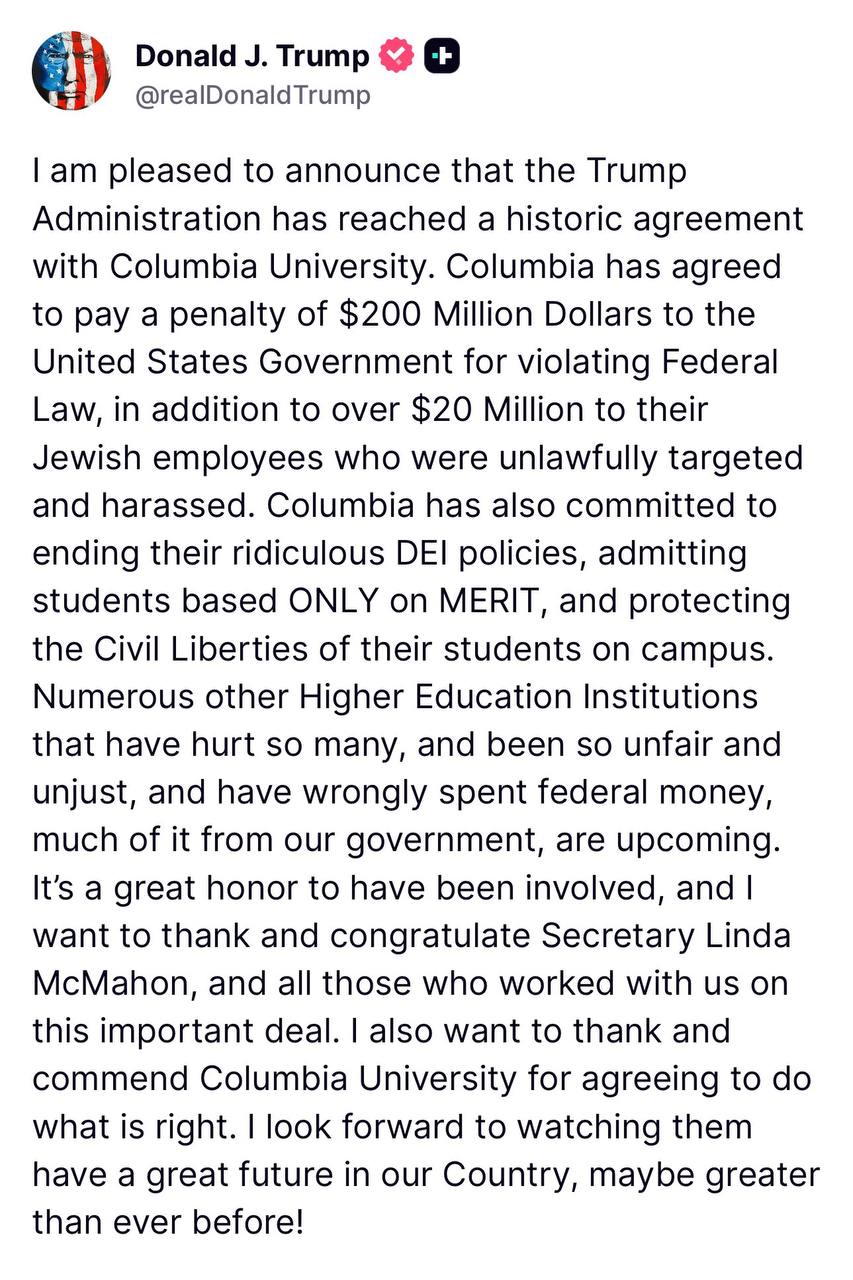Open the @realDonaldTrump handle
The image size is (853, 1280).
[x=253, y=95]
